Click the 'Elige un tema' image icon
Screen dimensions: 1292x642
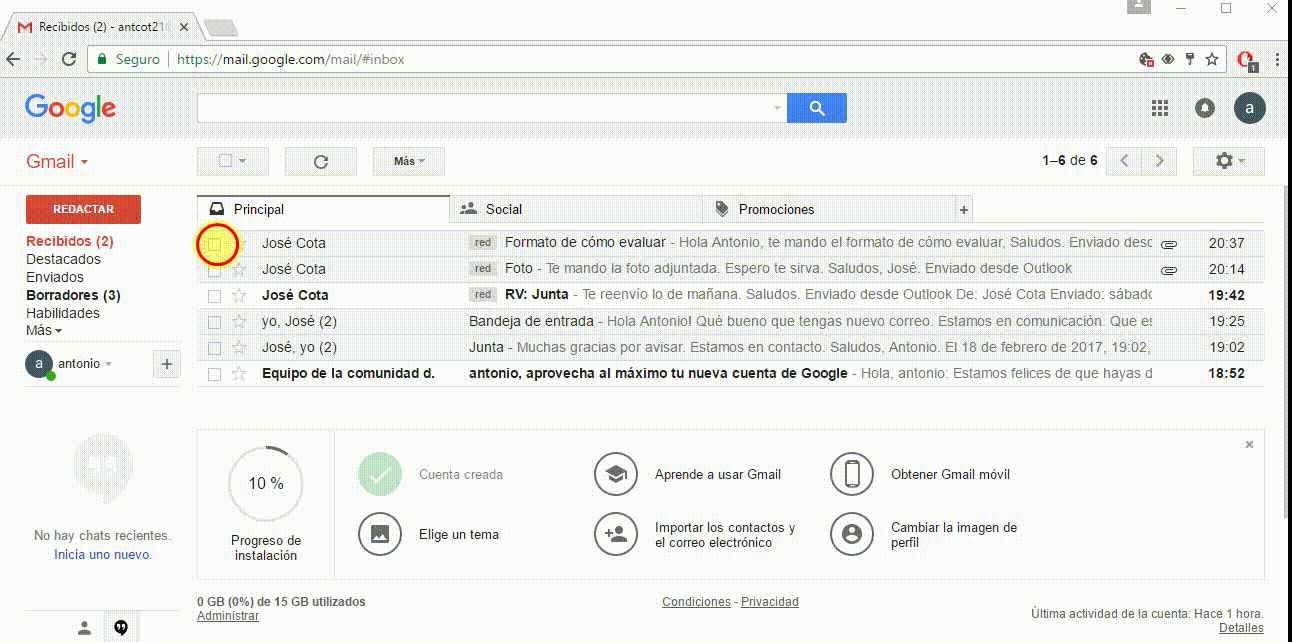[380, 534]
